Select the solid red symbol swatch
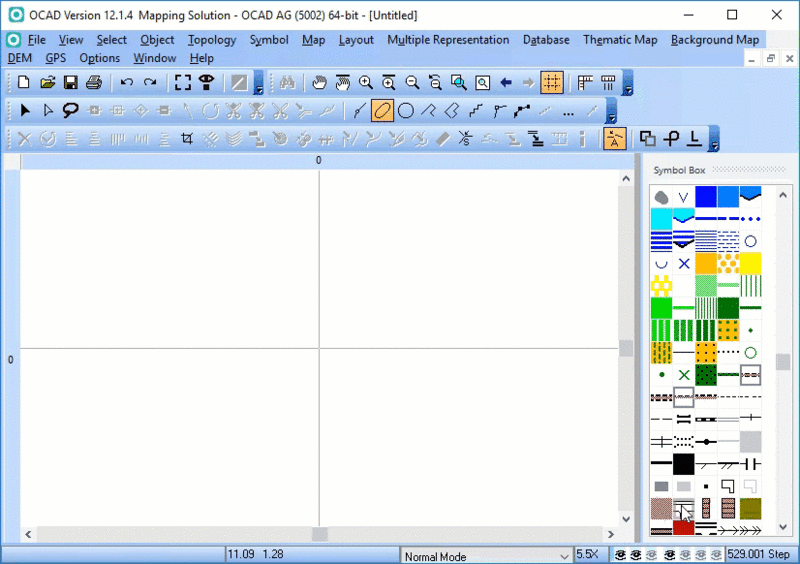 (x=683, y=528)
